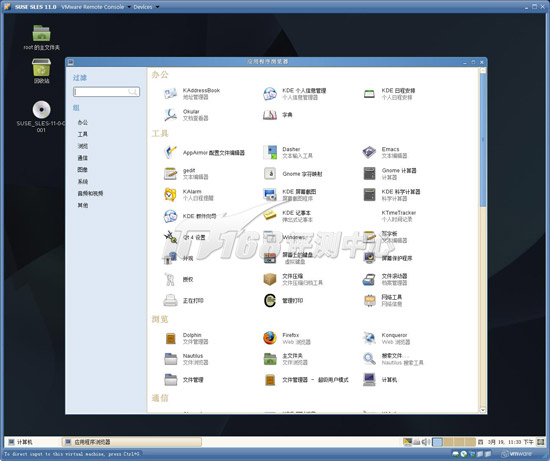Filter by 工具 group in sidebar
Viewport: 550px width, 461px height.
coord(83,134)
